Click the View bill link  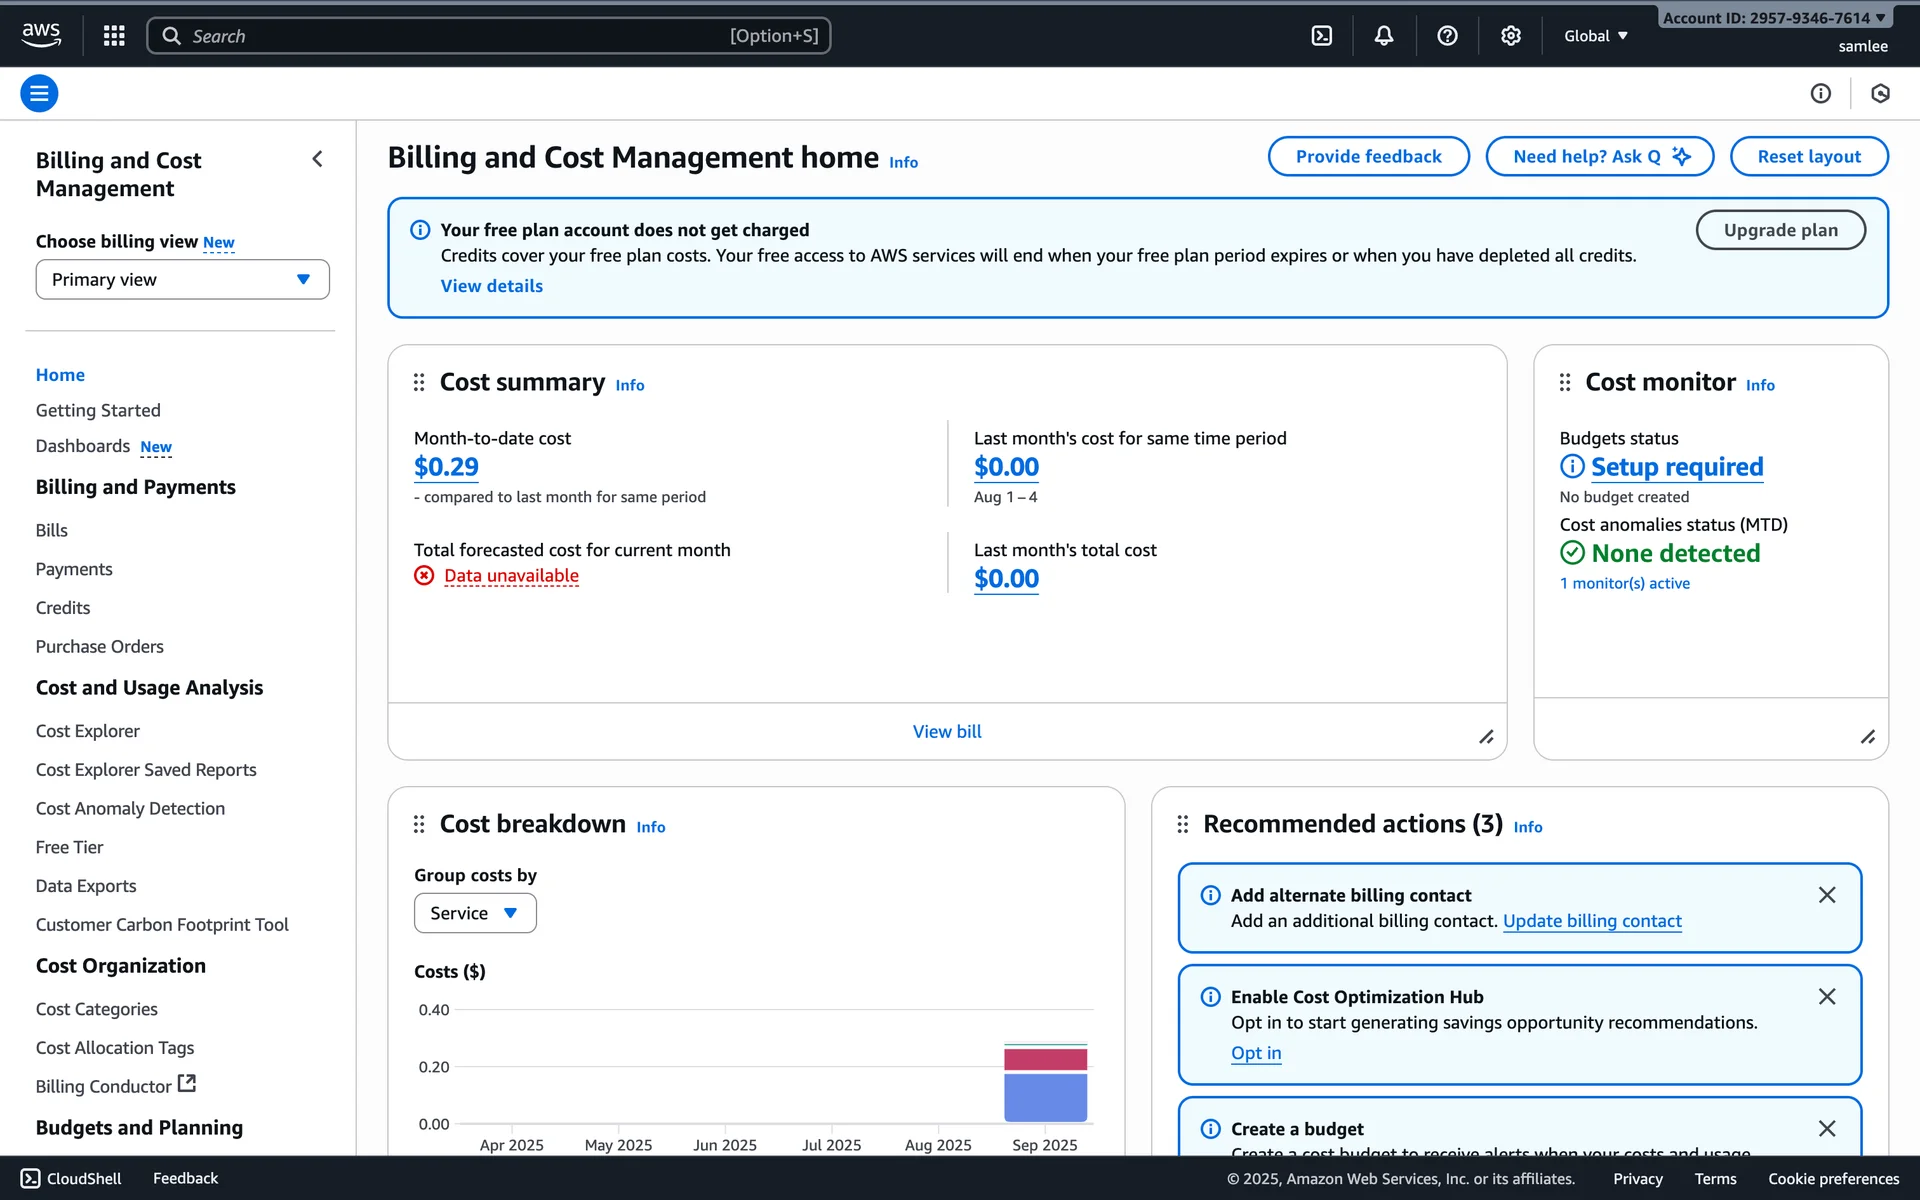tap(946, 731)
